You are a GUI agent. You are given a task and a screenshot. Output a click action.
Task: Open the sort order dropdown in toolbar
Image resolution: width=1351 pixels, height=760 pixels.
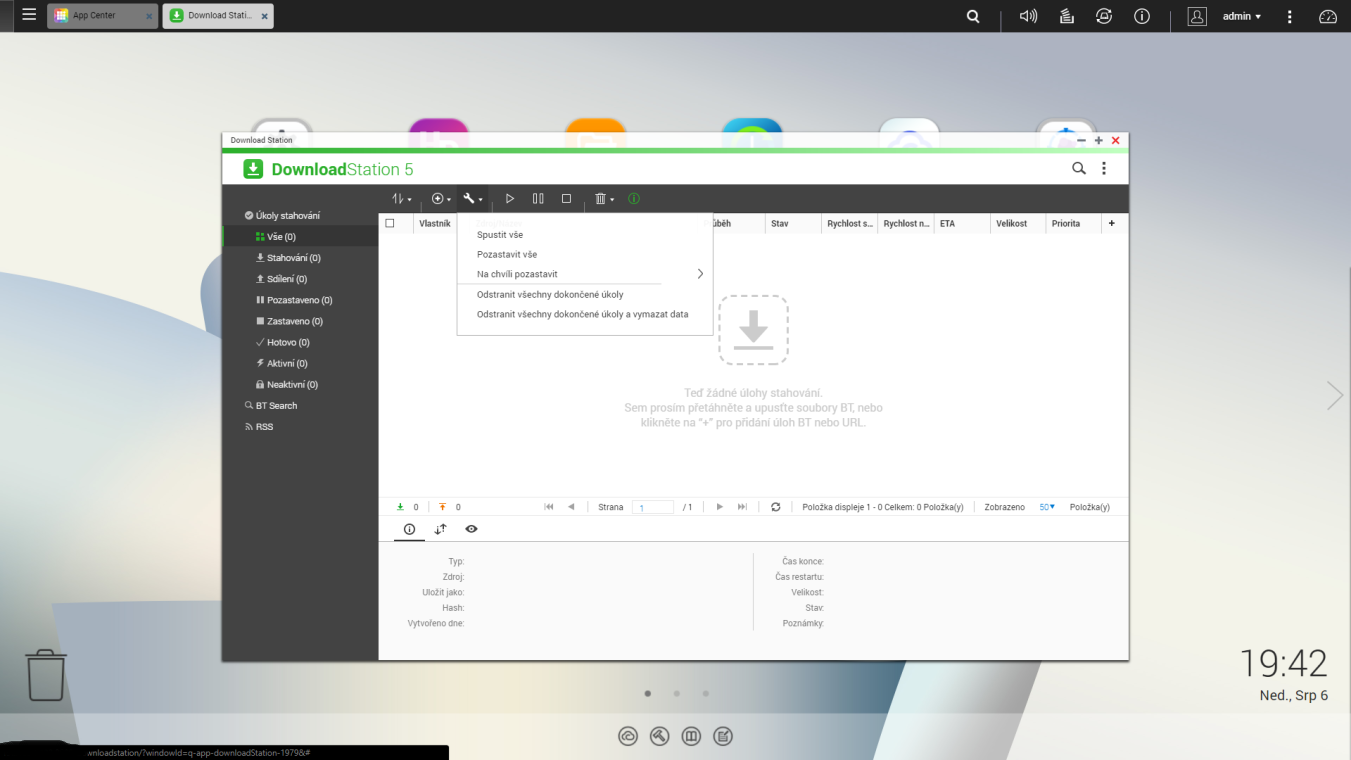(x=401, y=199)
